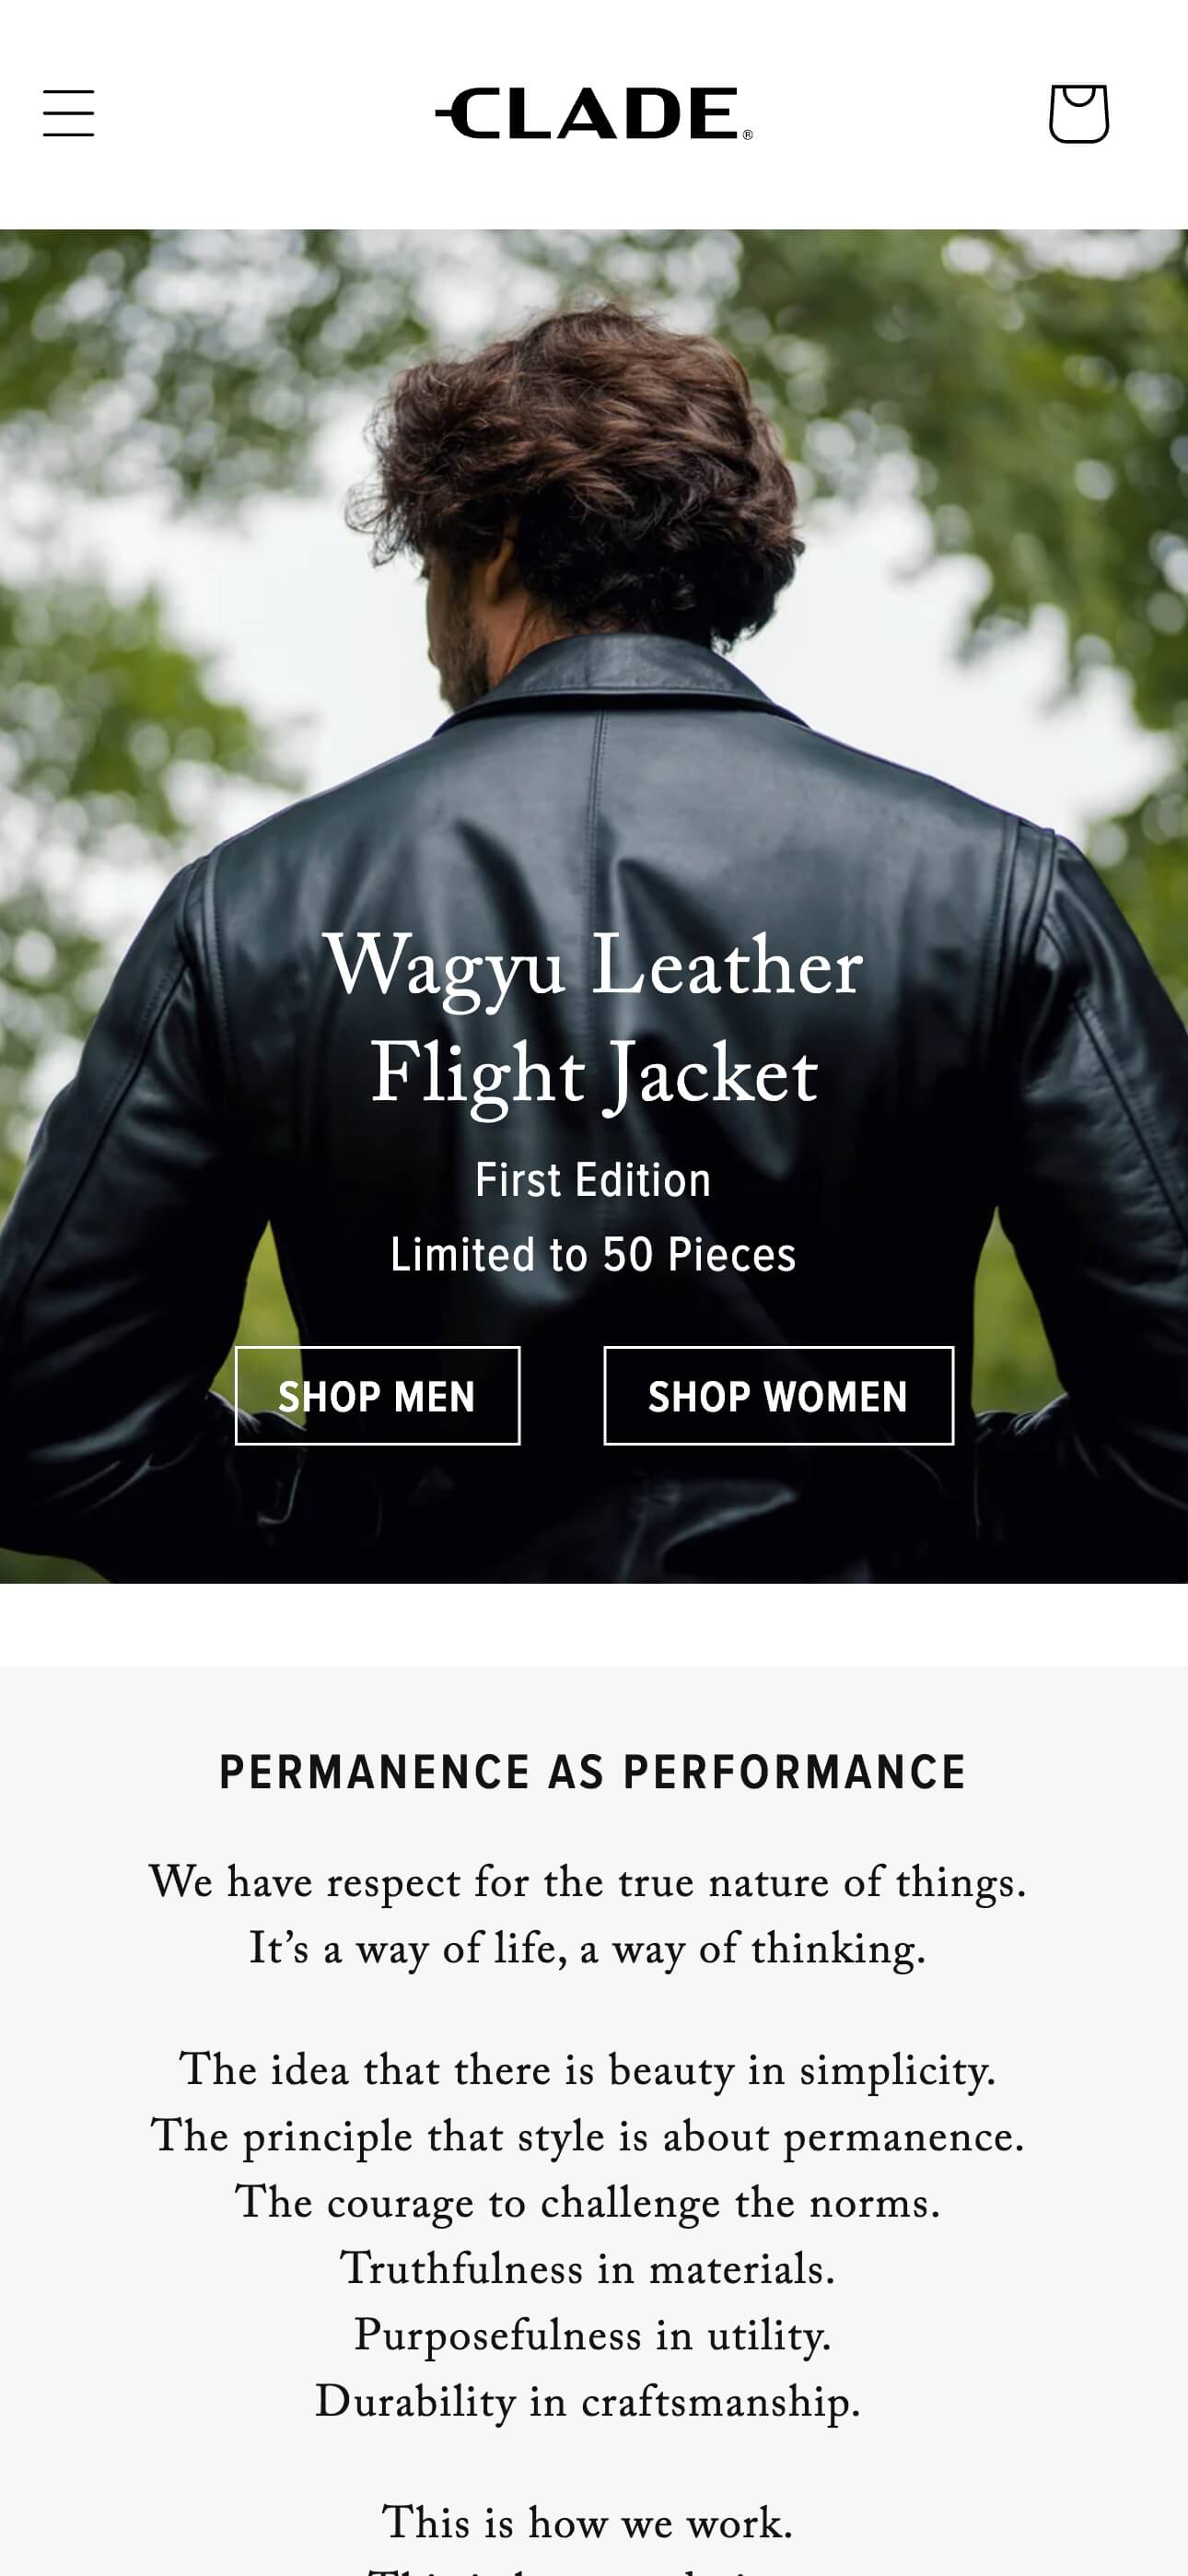Open the hamburger navigation menu

[x=68, y=113]
